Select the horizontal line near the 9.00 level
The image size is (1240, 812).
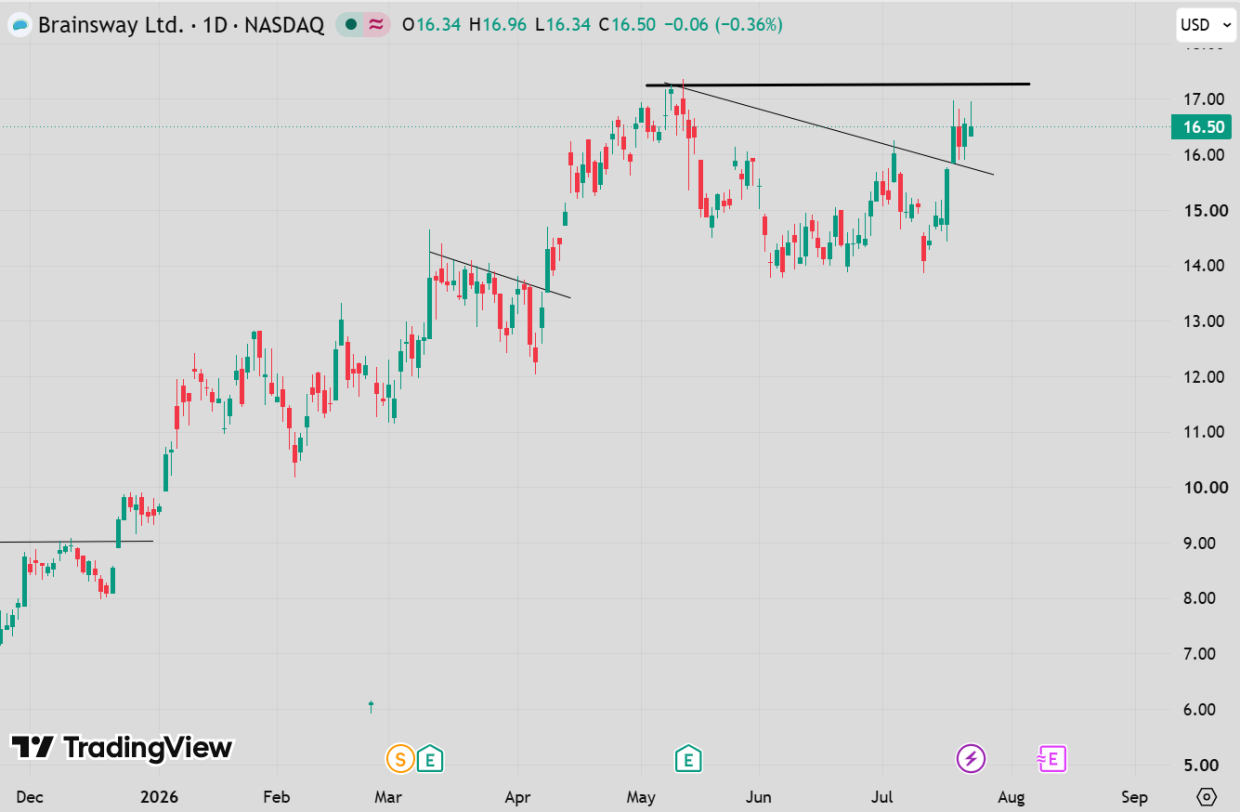(x=76, y=542)
